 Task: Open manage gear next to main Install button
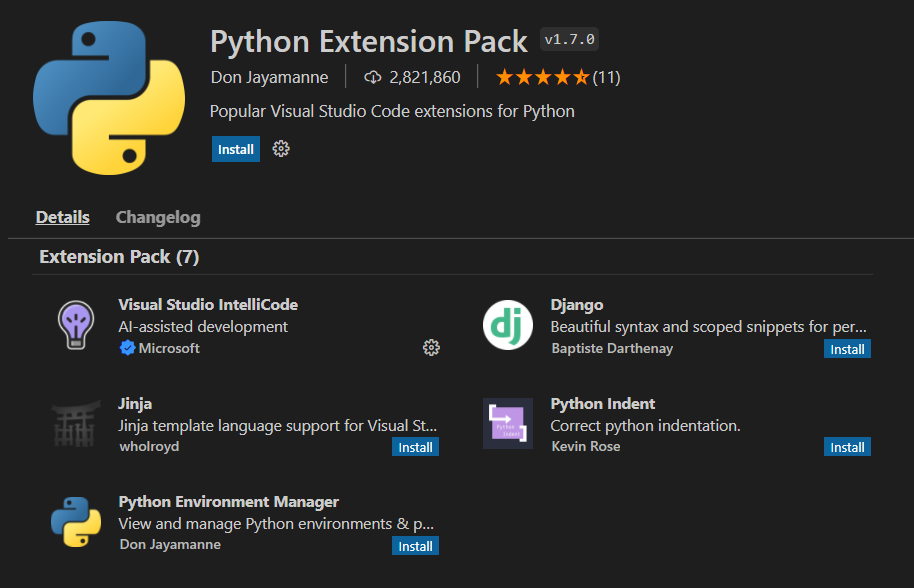[281, 149]
